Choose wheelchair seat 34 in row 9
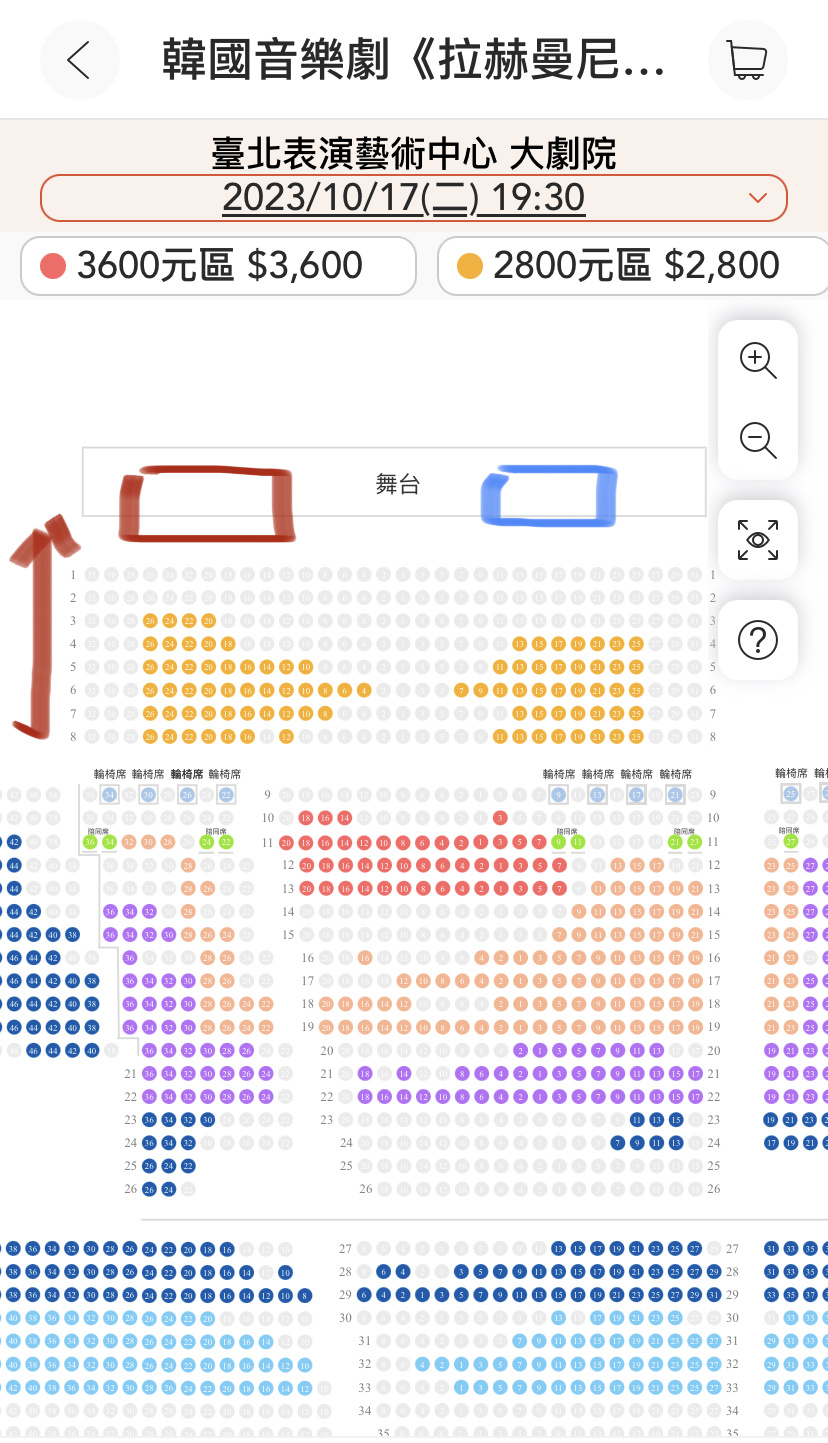Screen dimensions: 828x1443 pyautogui.click(x=110, y=795)
